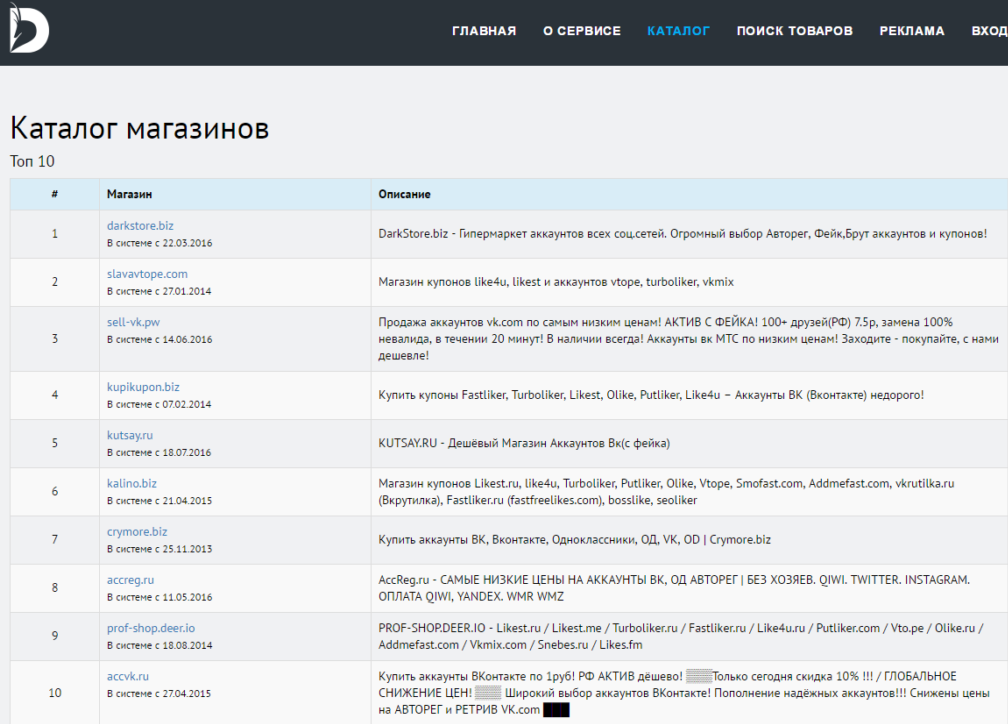This screenshot has width=1008, height=724.
Task: Click the feather D site logo
Action: tap(29, 28)
